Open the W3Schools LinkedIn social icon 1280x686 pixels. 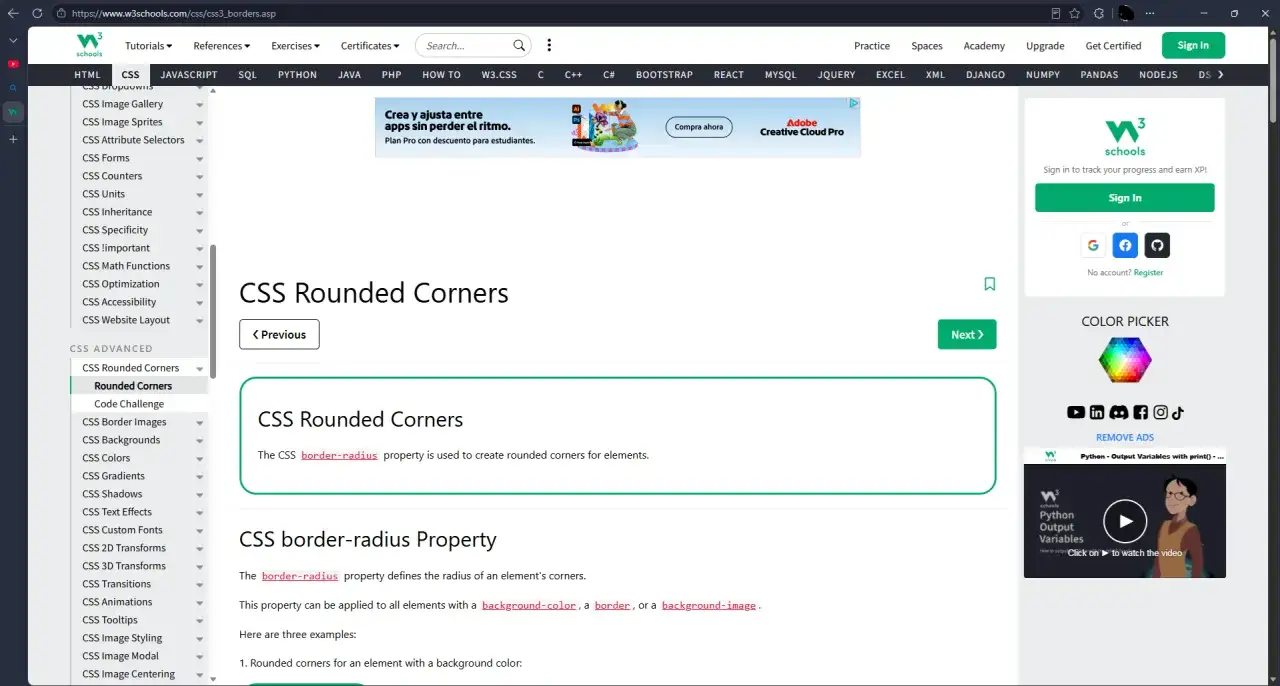coord(1097,412)
